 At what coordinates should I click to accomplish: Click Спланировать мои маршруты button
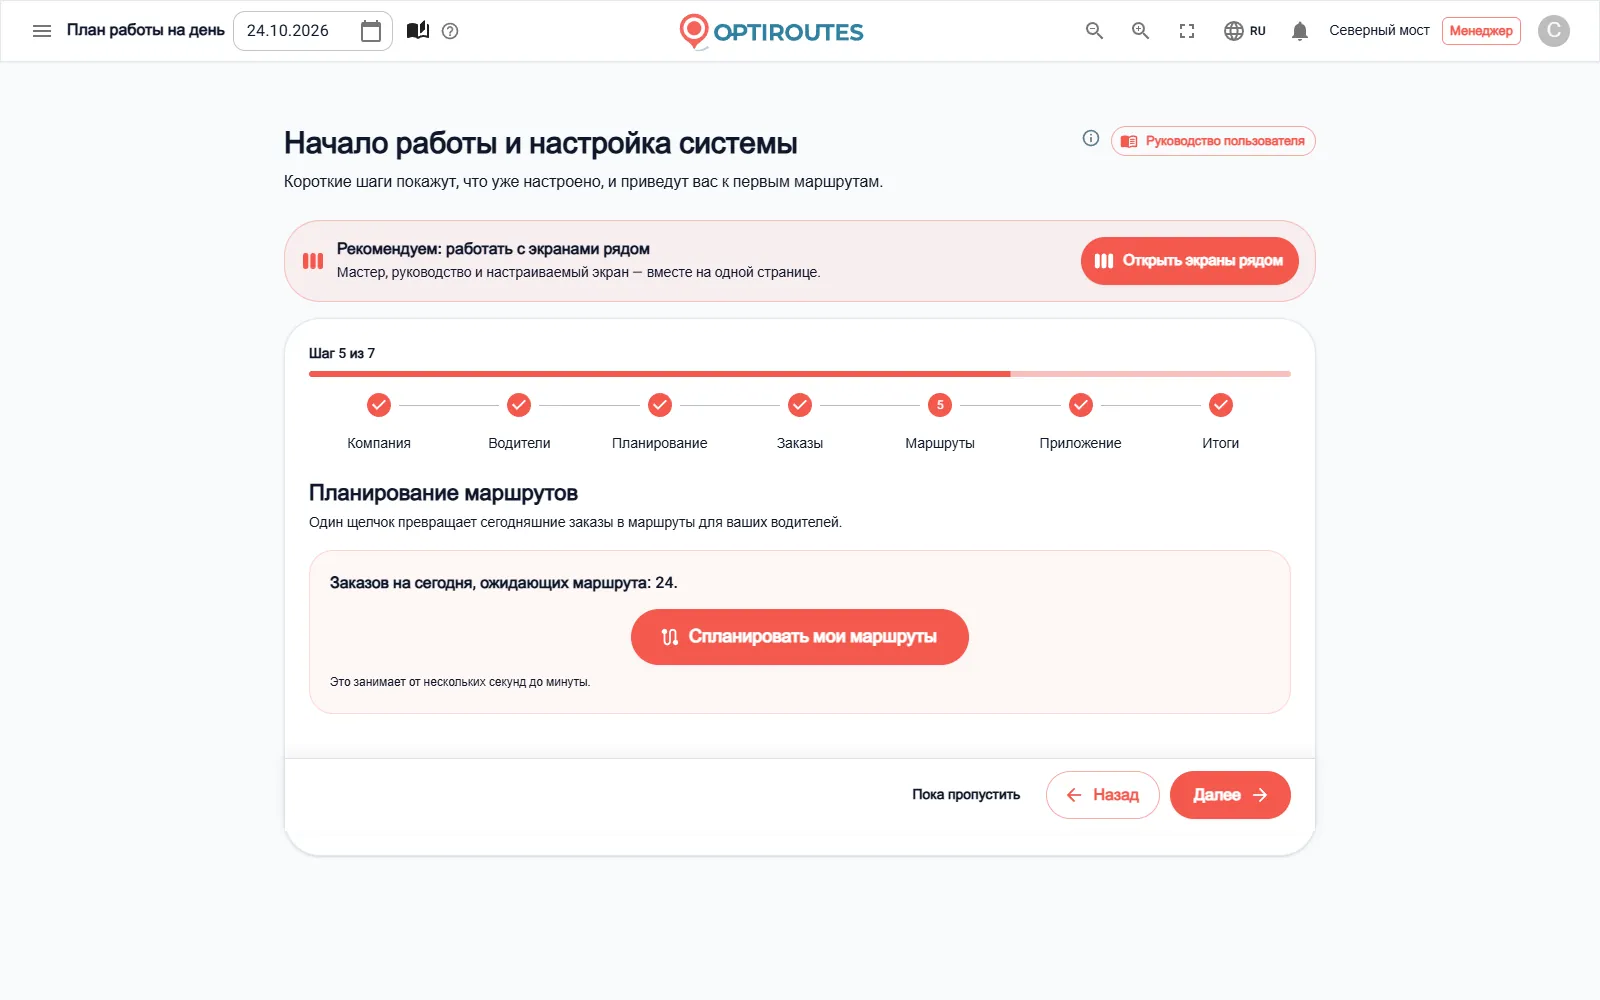(x=800, y=637)
